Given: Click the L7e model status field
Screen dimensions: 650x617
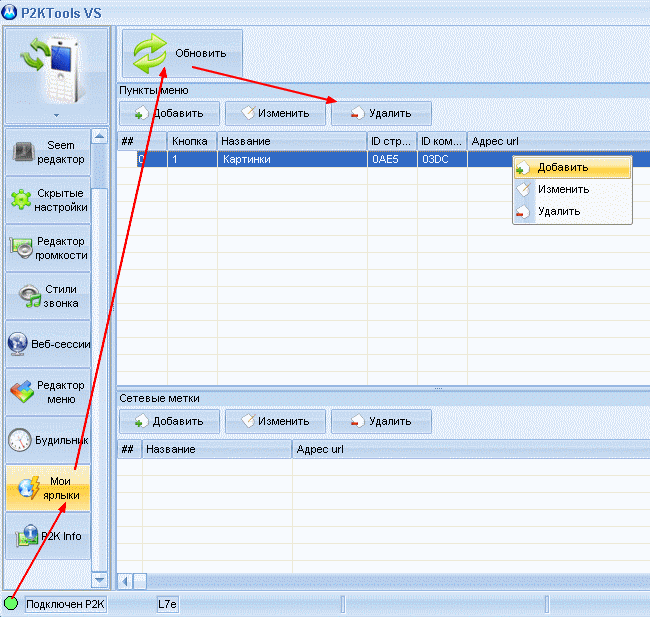Looking at the screenshot, I should (167, 605).
